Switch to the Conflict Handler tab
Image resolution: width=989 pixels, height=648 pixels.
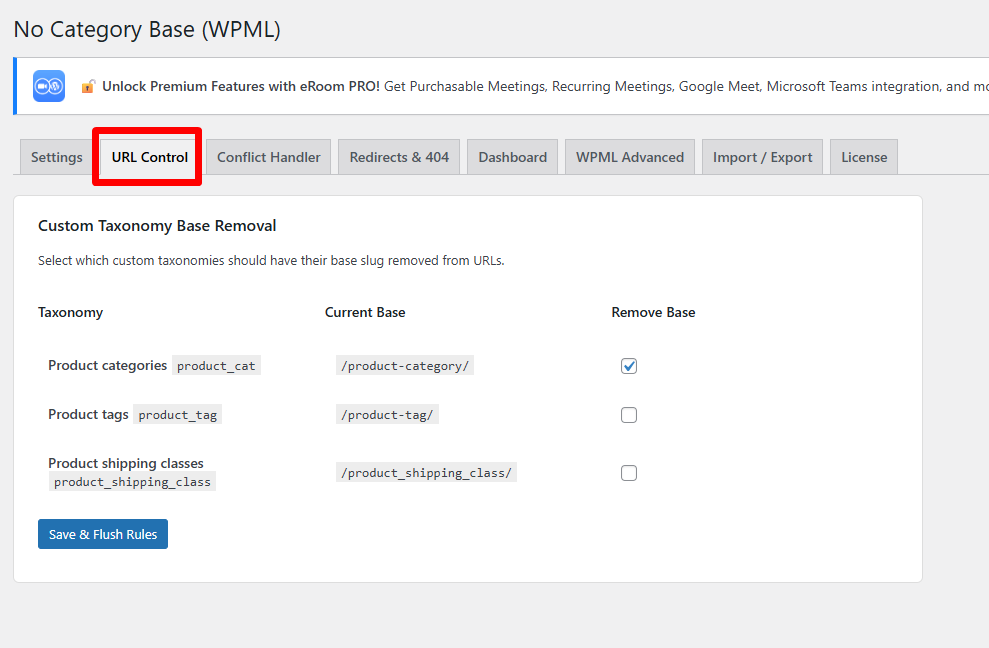[x=269, y=157]
